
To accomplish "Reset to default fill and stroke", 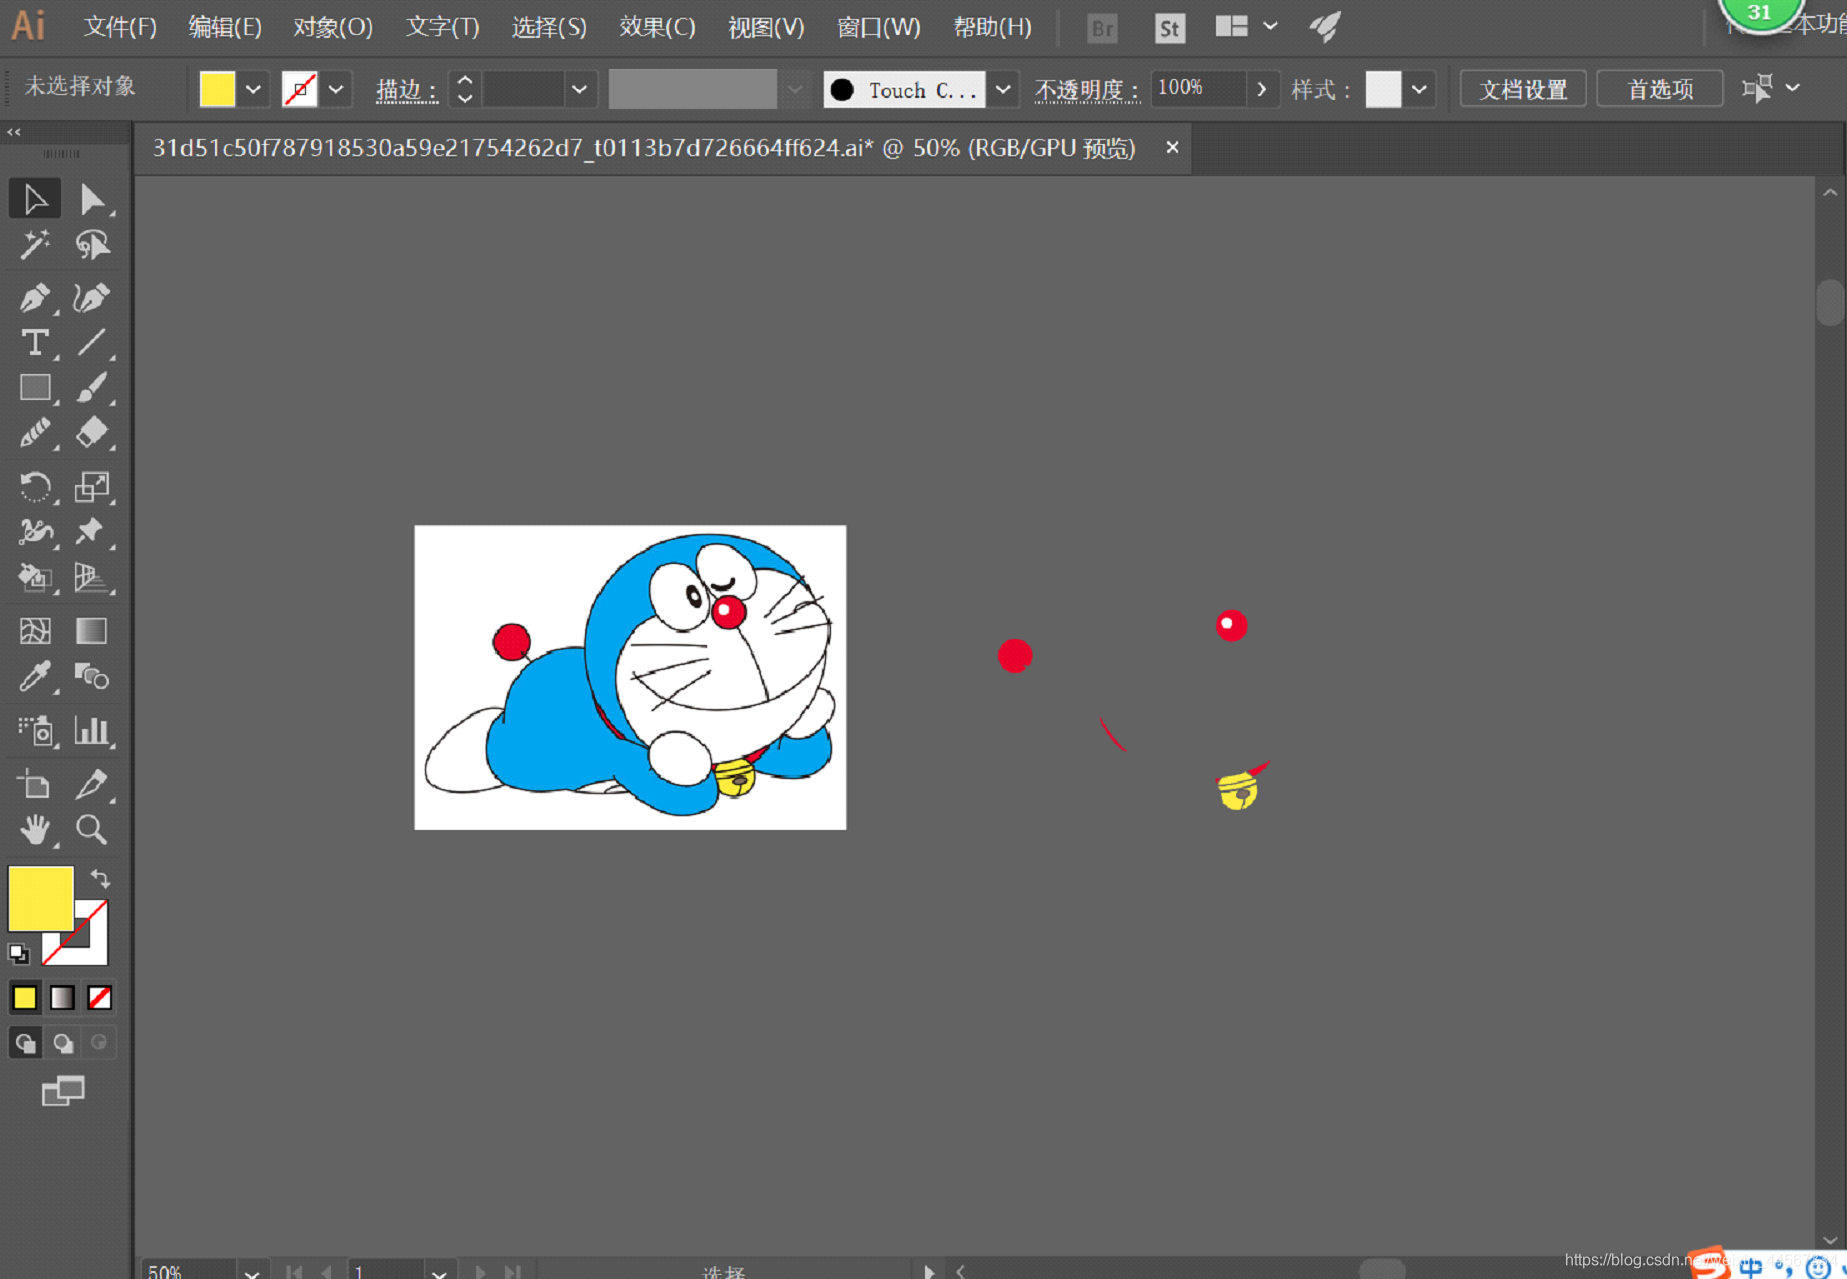I will pos(18,954).
